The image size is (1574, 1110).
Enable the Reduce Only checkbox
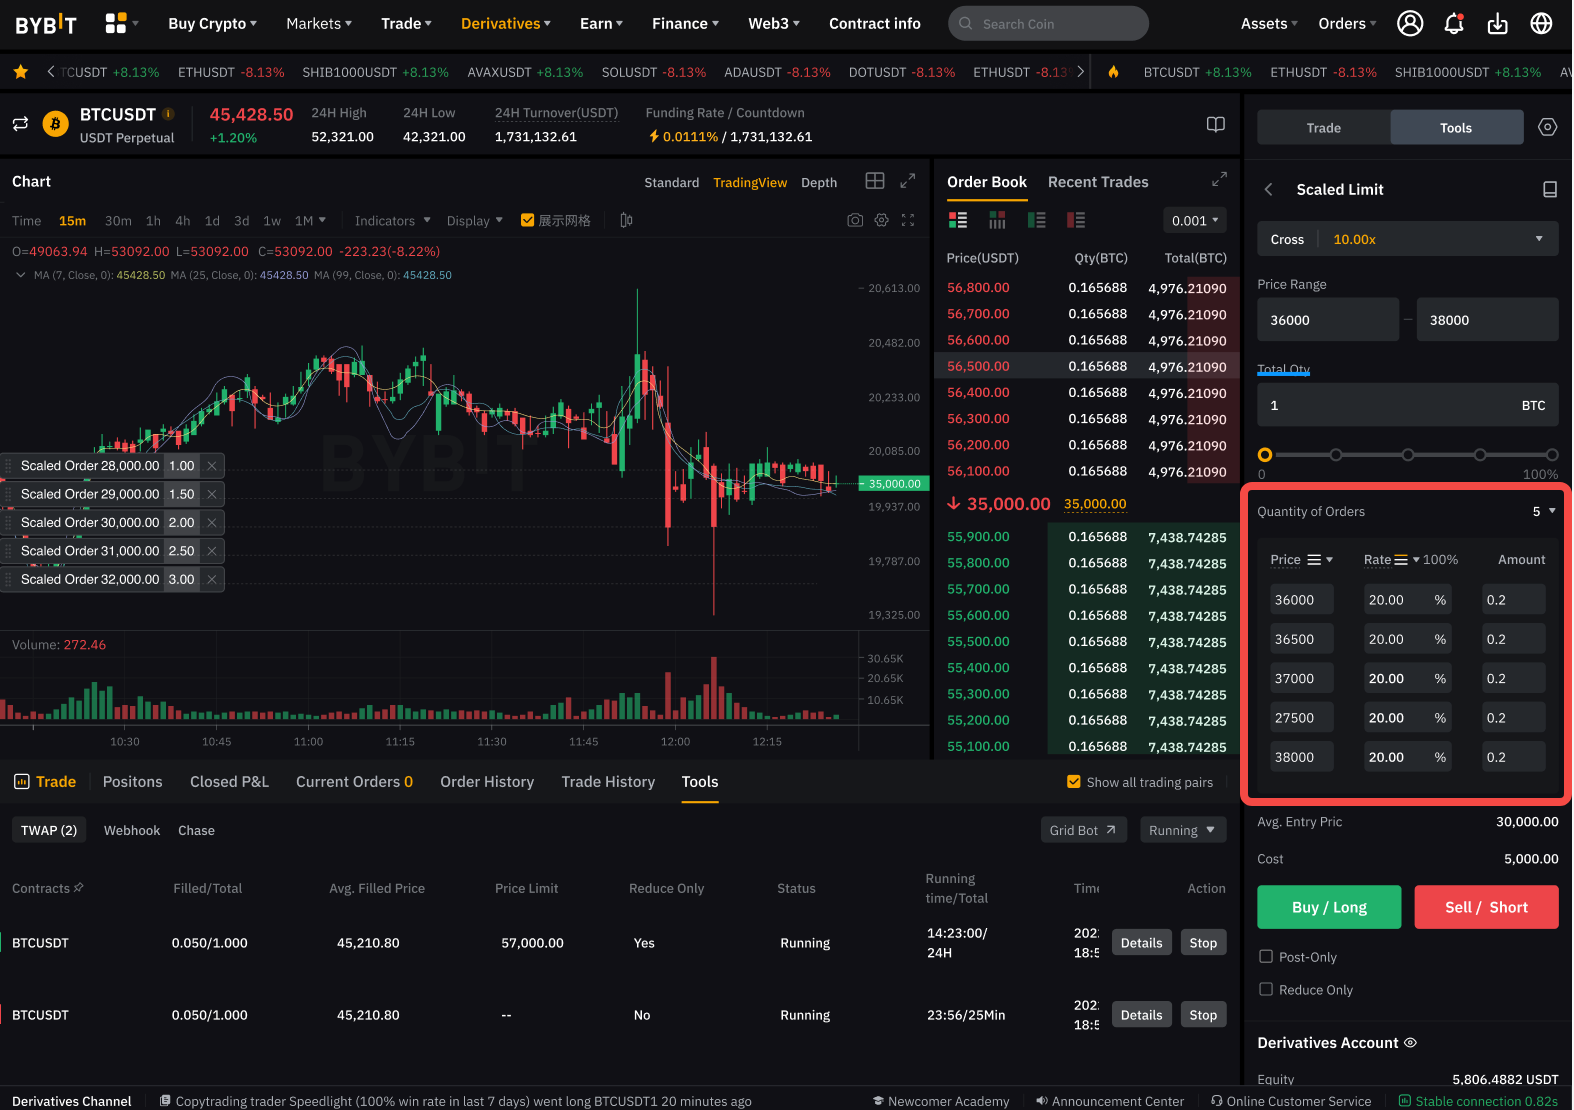[1266, 990]
